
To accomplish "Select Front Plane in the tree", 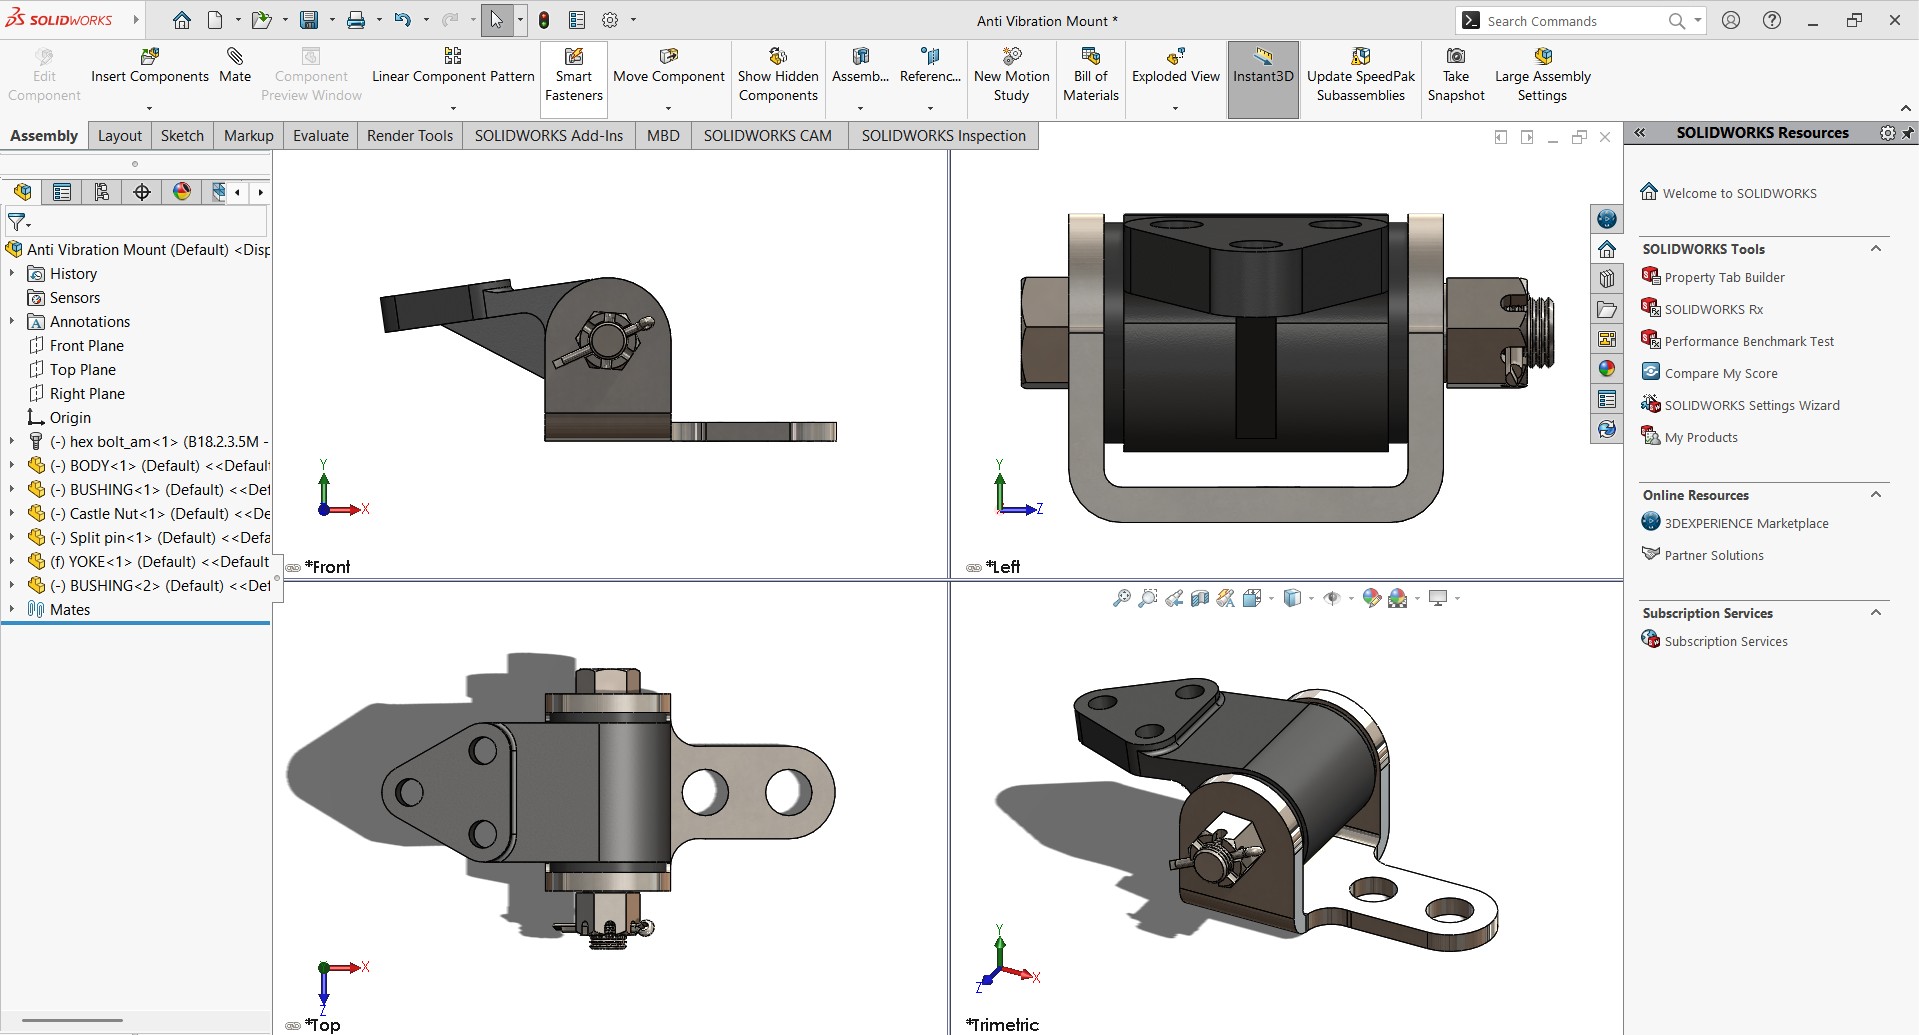I will coord(86,345).
